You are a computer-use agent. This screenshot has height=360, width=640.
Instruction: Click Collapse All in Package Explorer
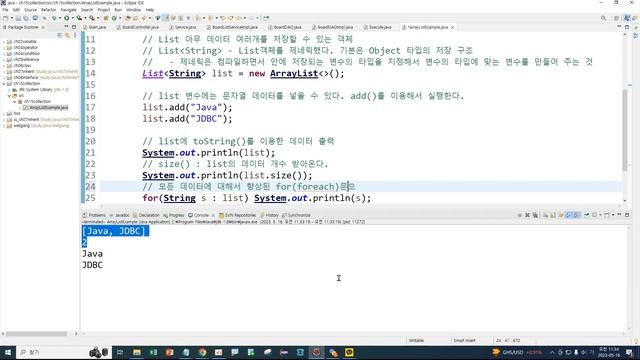60,36
